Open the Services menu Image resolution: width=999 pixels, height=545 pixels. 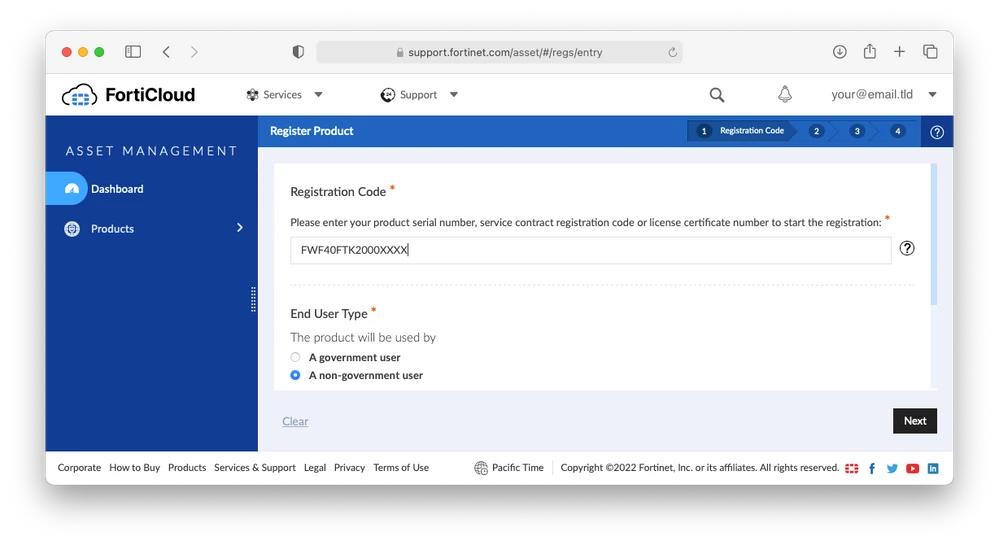[284, 95]
